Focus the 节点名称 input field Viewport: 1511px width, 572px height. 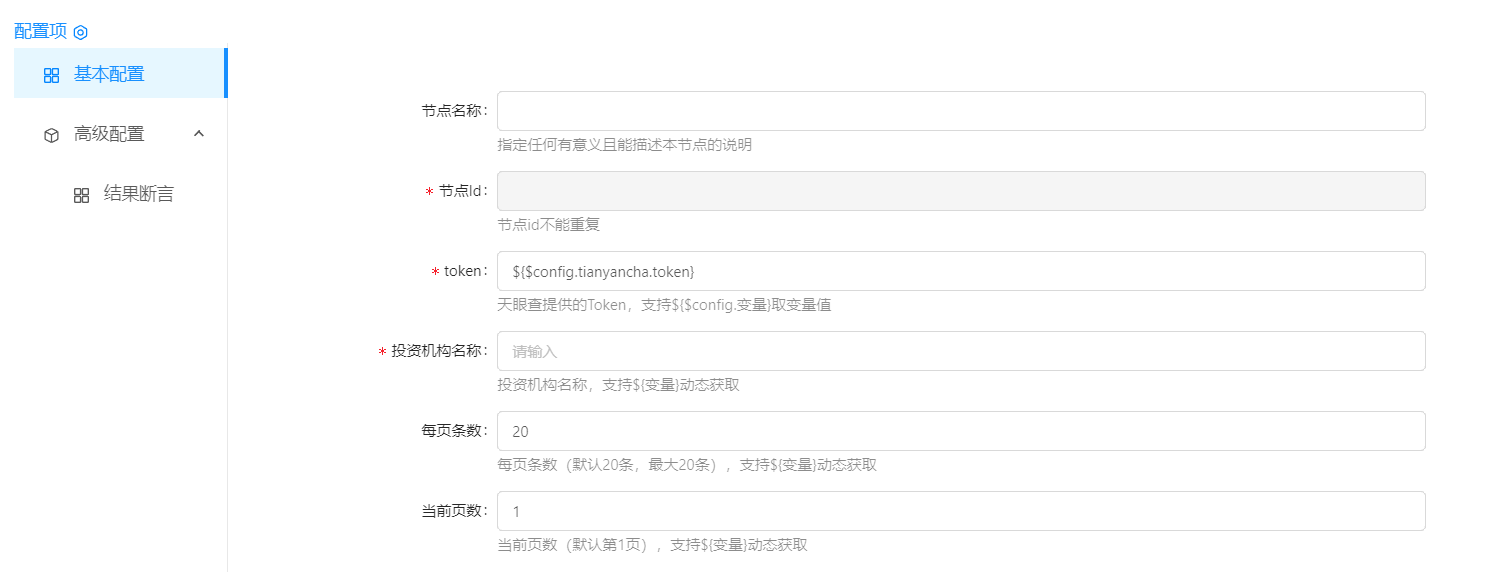pyautogui.click(x=960, y=111)
